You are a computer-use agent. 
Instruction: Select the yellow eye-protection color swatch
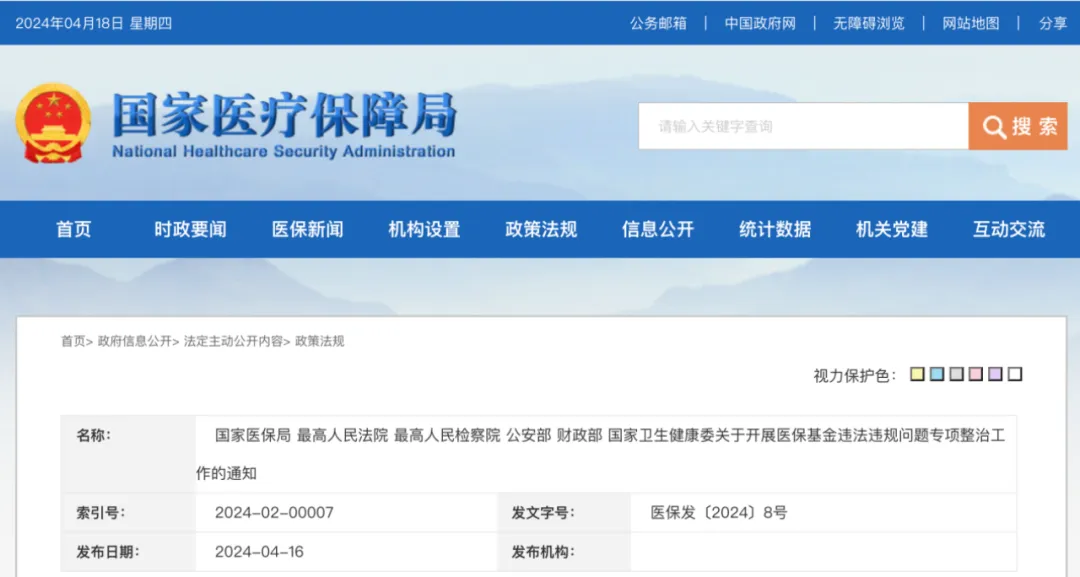tap(917, 375)
